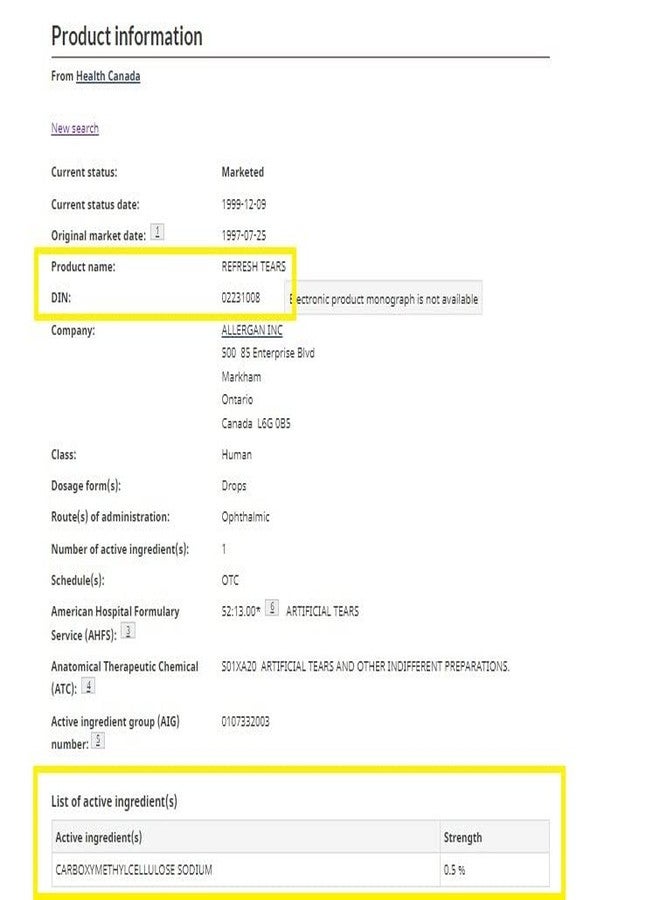Image resolution: width=660 pixels, height=900 pixels.
Task: Open footnote 6 next to 52:13.00*
Action: (272, 607)
